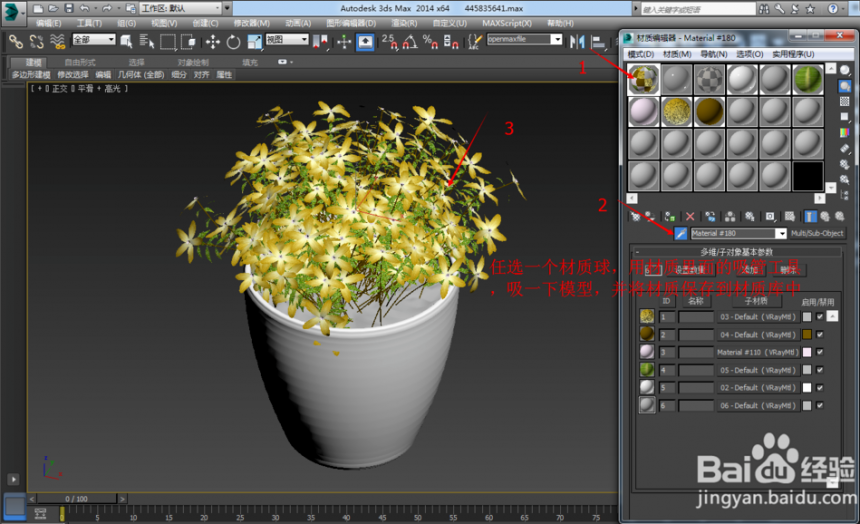Activate the Select and Rotate tool
This screenshot has width=860, height=524.
pos(233,42)
